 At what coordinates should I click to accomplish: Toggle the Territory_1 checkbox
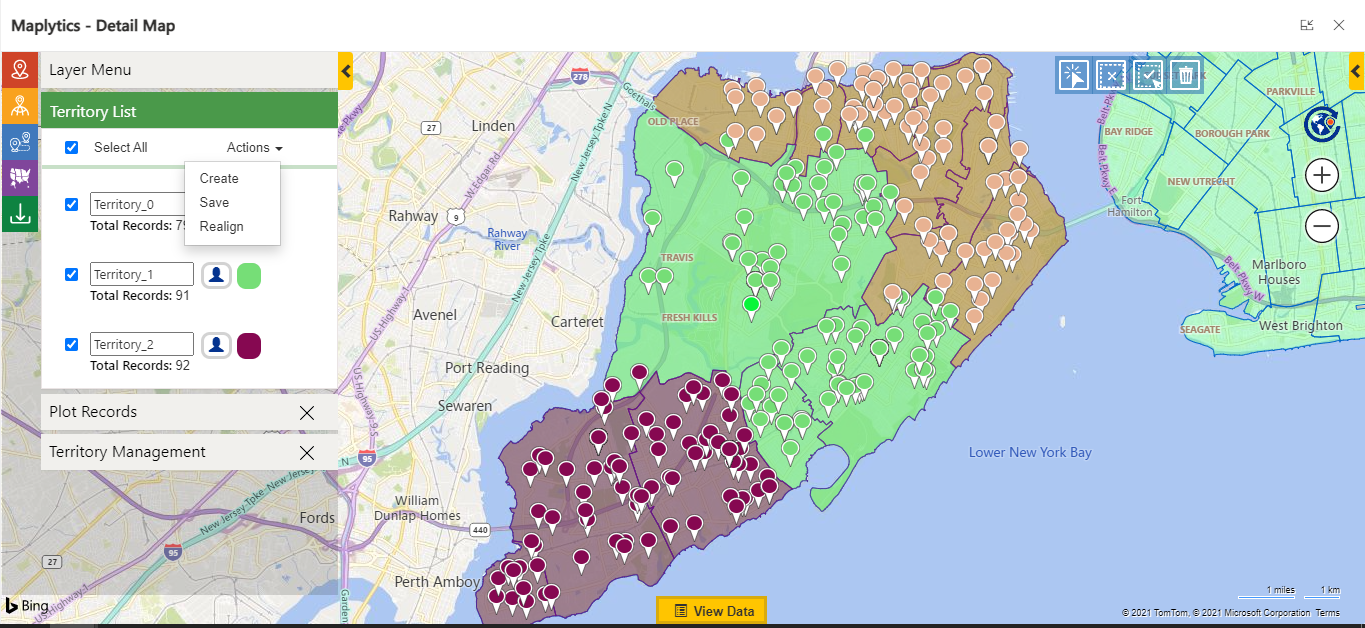coord(71,275)
